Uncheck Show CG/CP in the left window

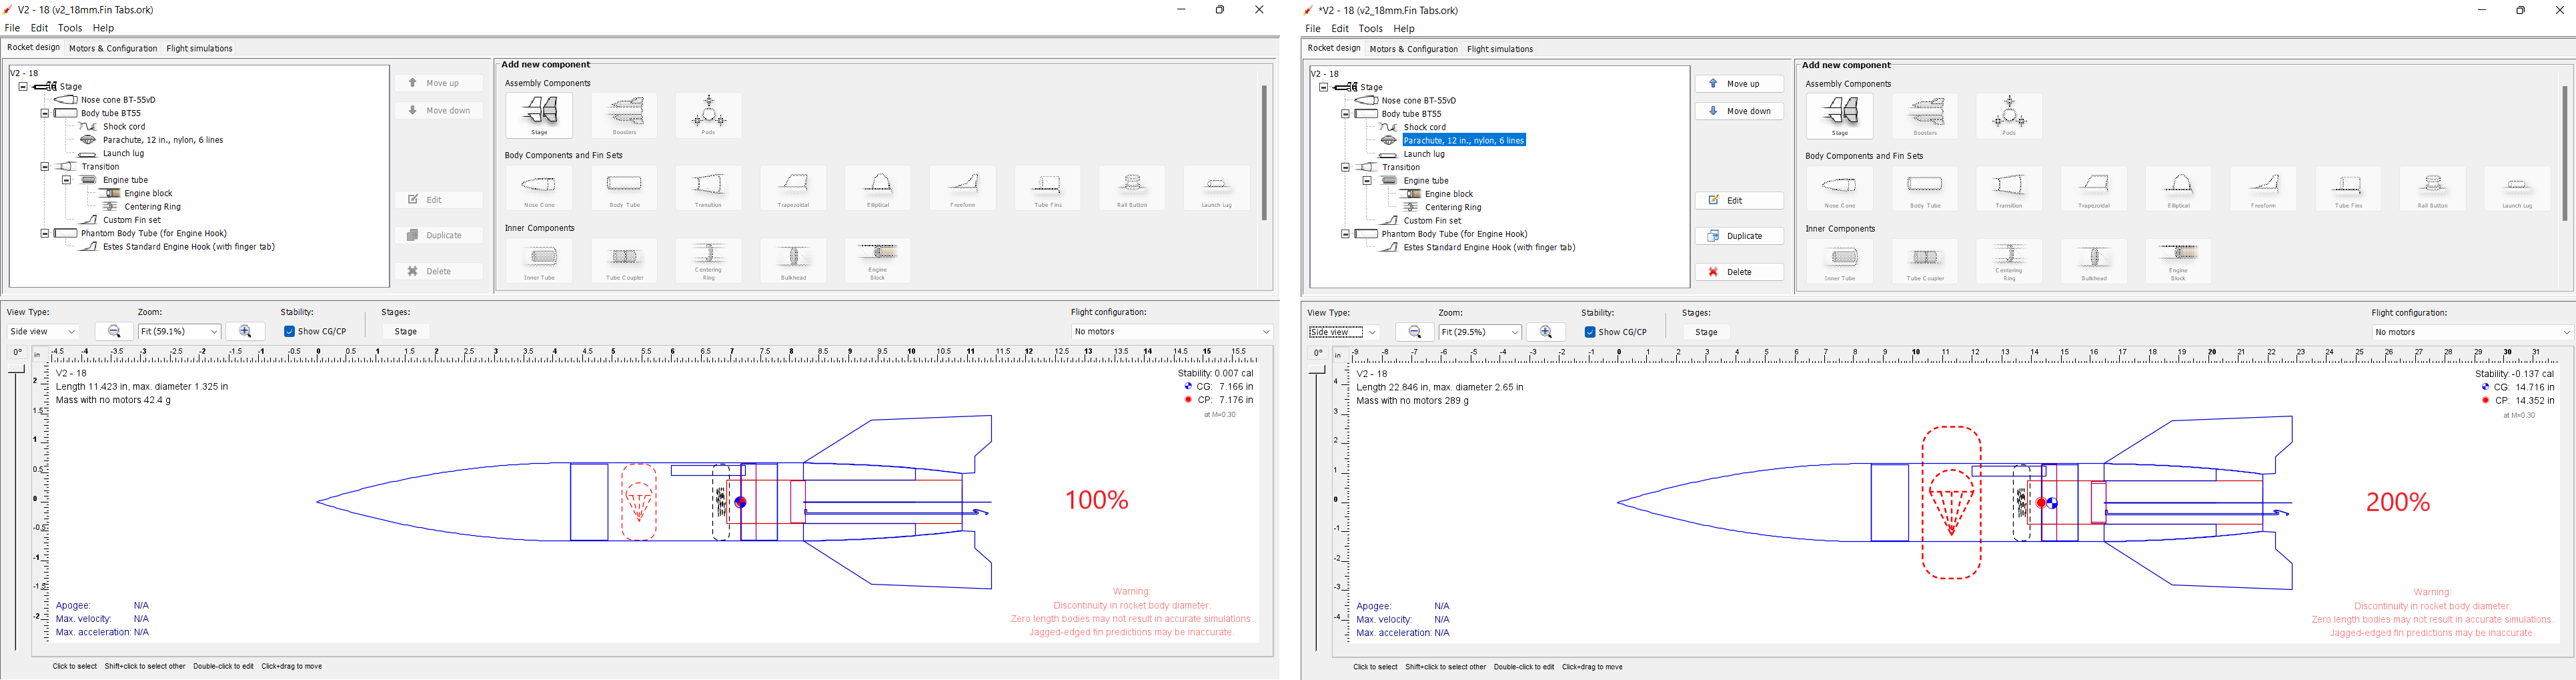[289, 331]
